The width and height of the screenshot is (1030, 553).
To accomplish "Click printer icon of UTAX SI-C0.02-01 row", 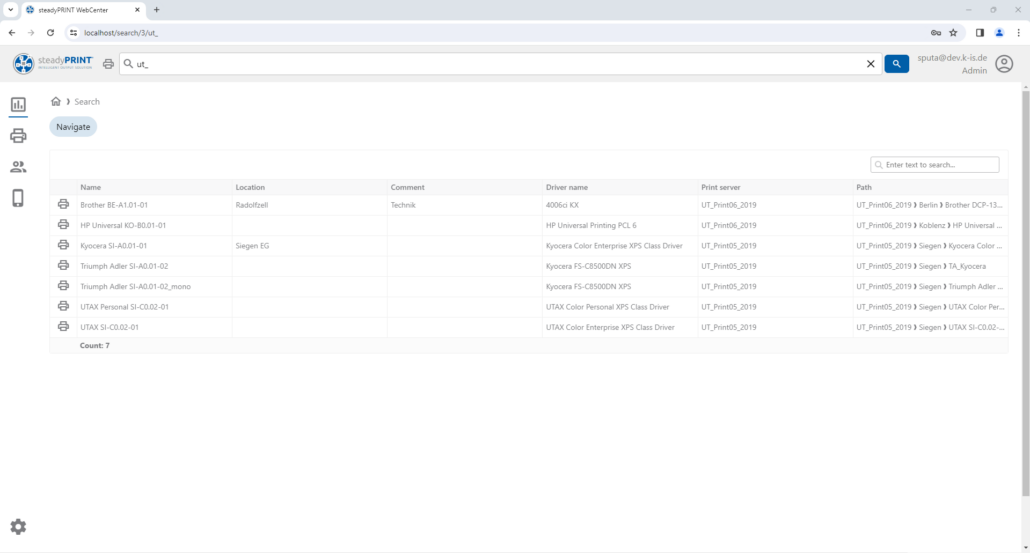I will (x=63, y=326).
